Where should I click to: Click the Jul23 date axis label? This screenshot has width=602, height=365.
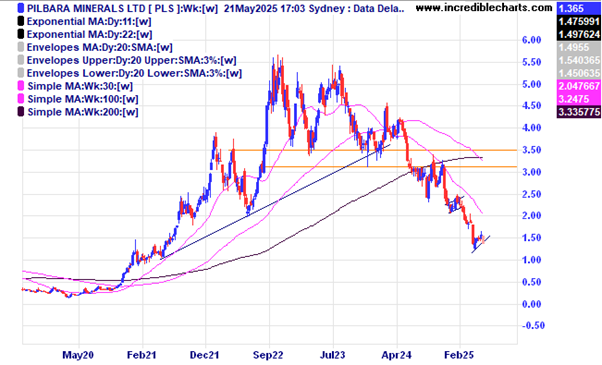click(332, 355)
